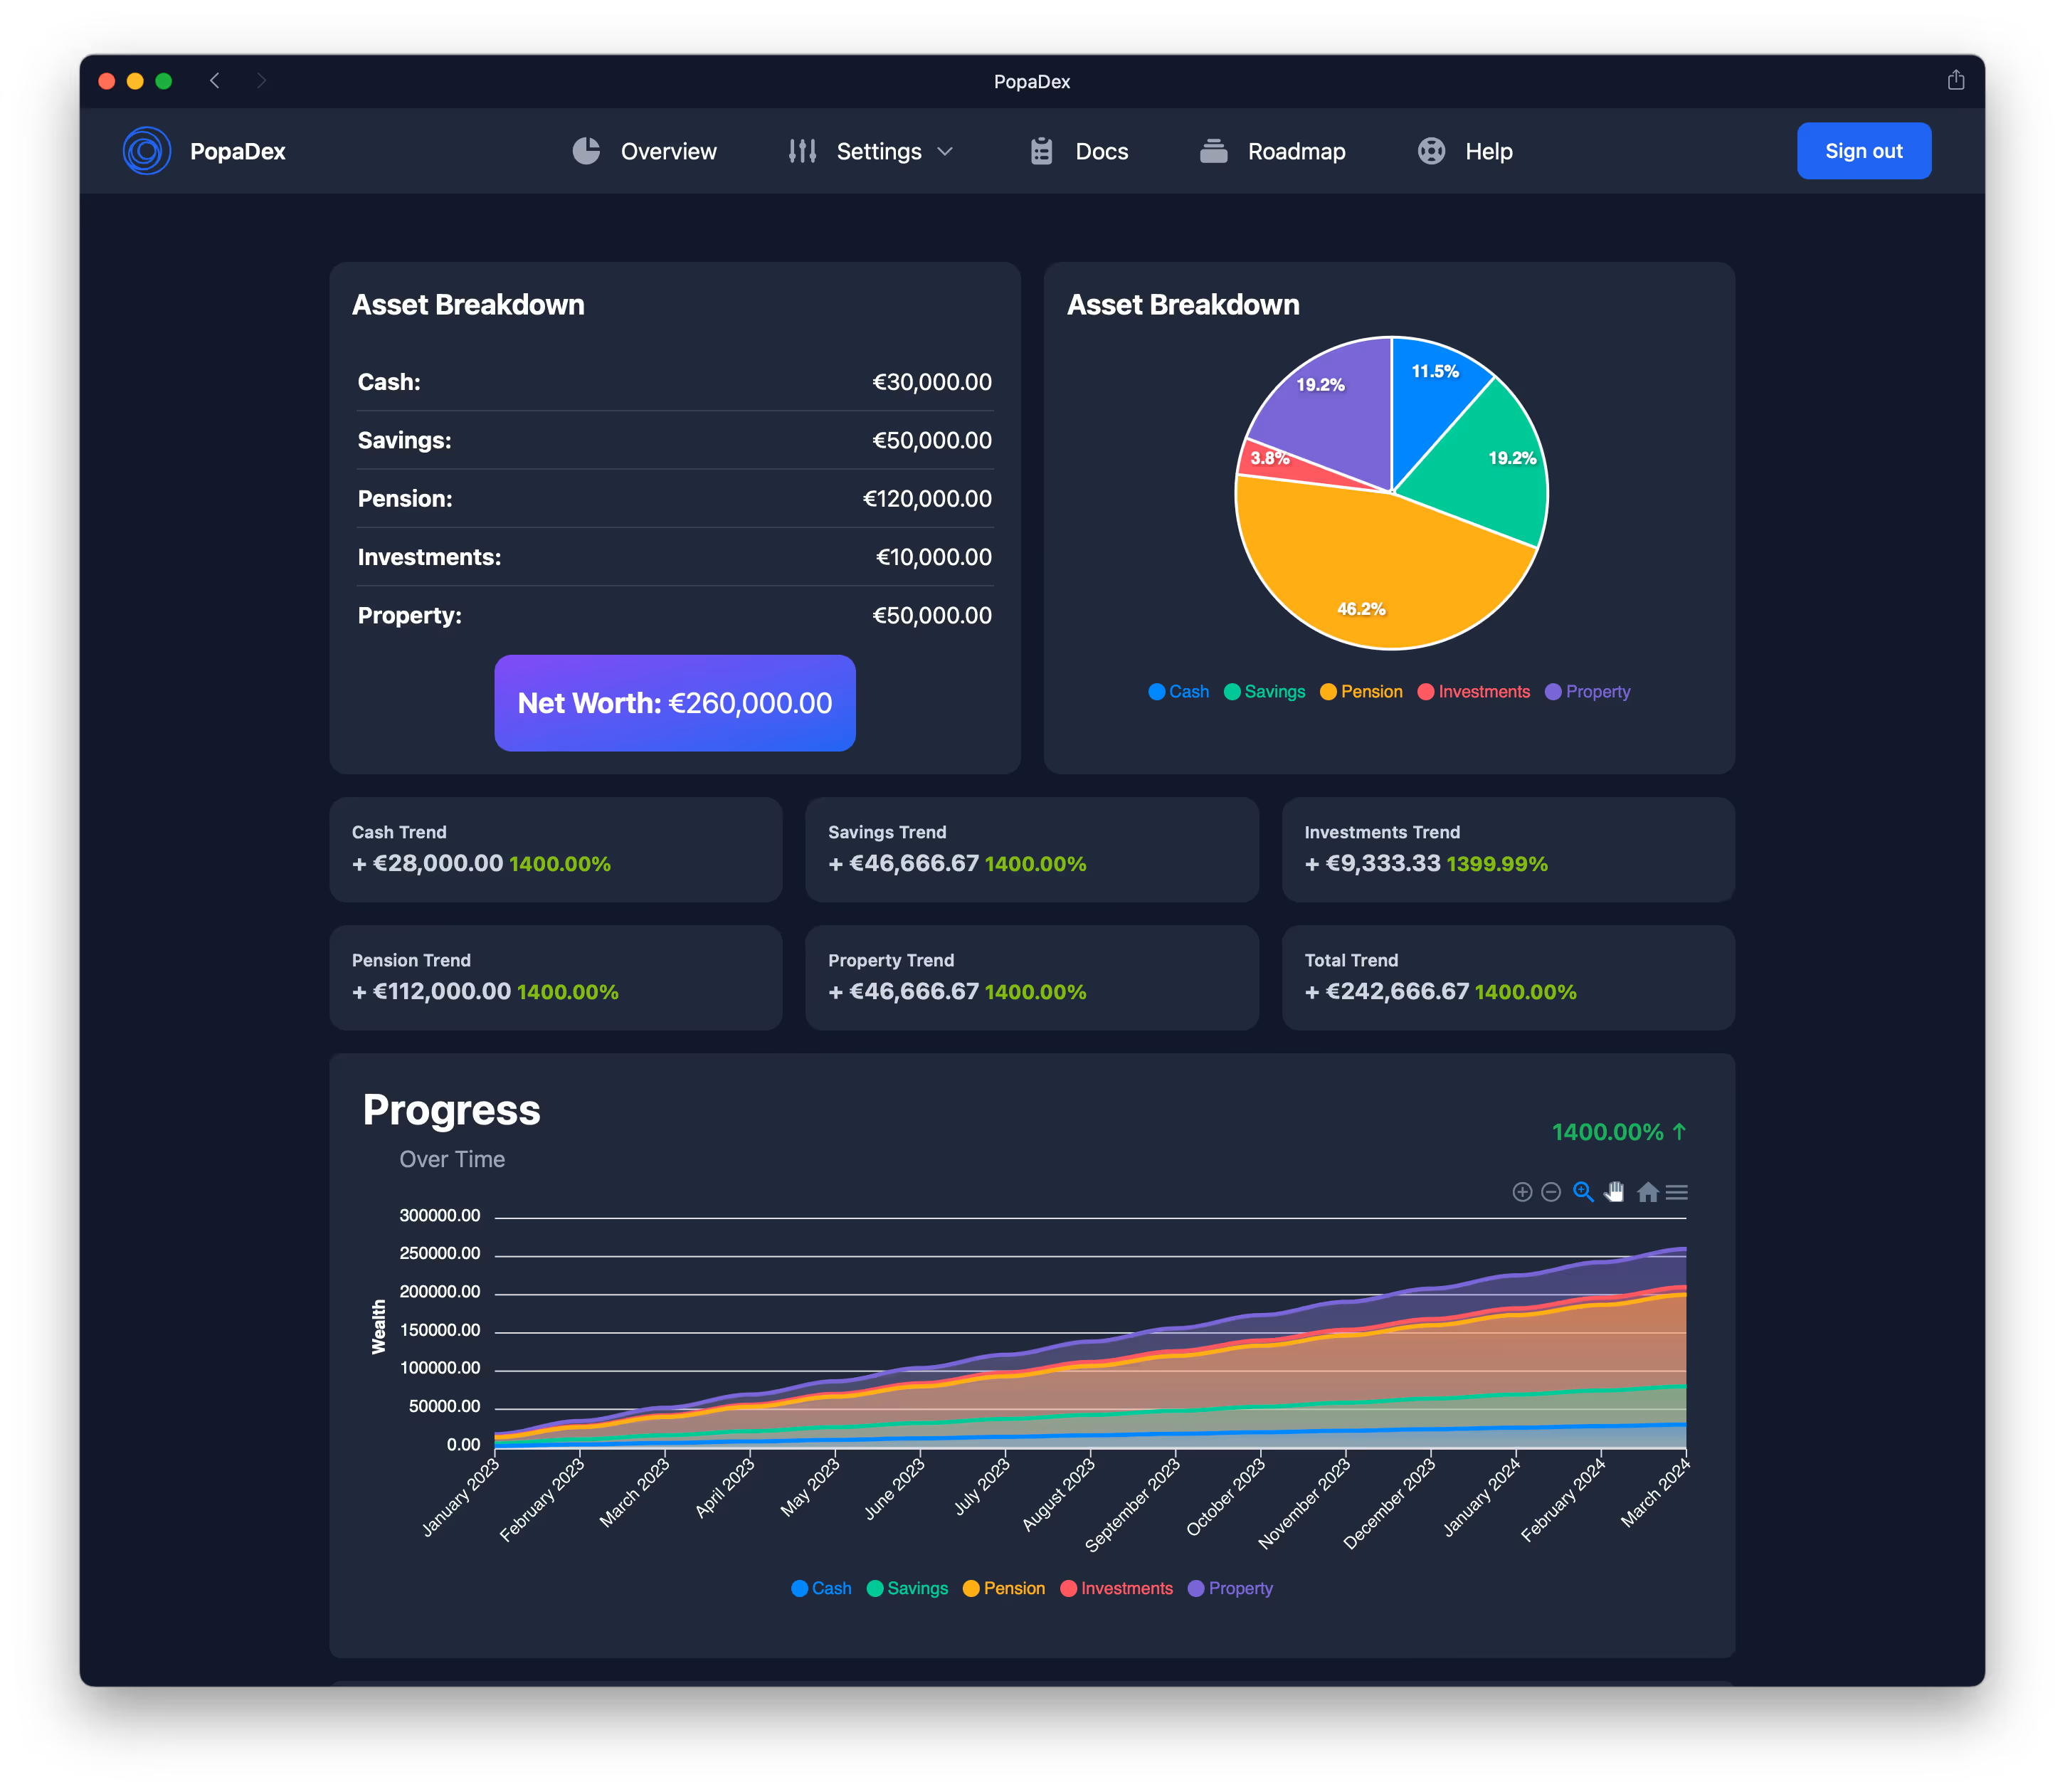This screenshot has width=2065, height=1792.
Task: Click the Settings sliders icon
Action: click(x=802, y=151)
